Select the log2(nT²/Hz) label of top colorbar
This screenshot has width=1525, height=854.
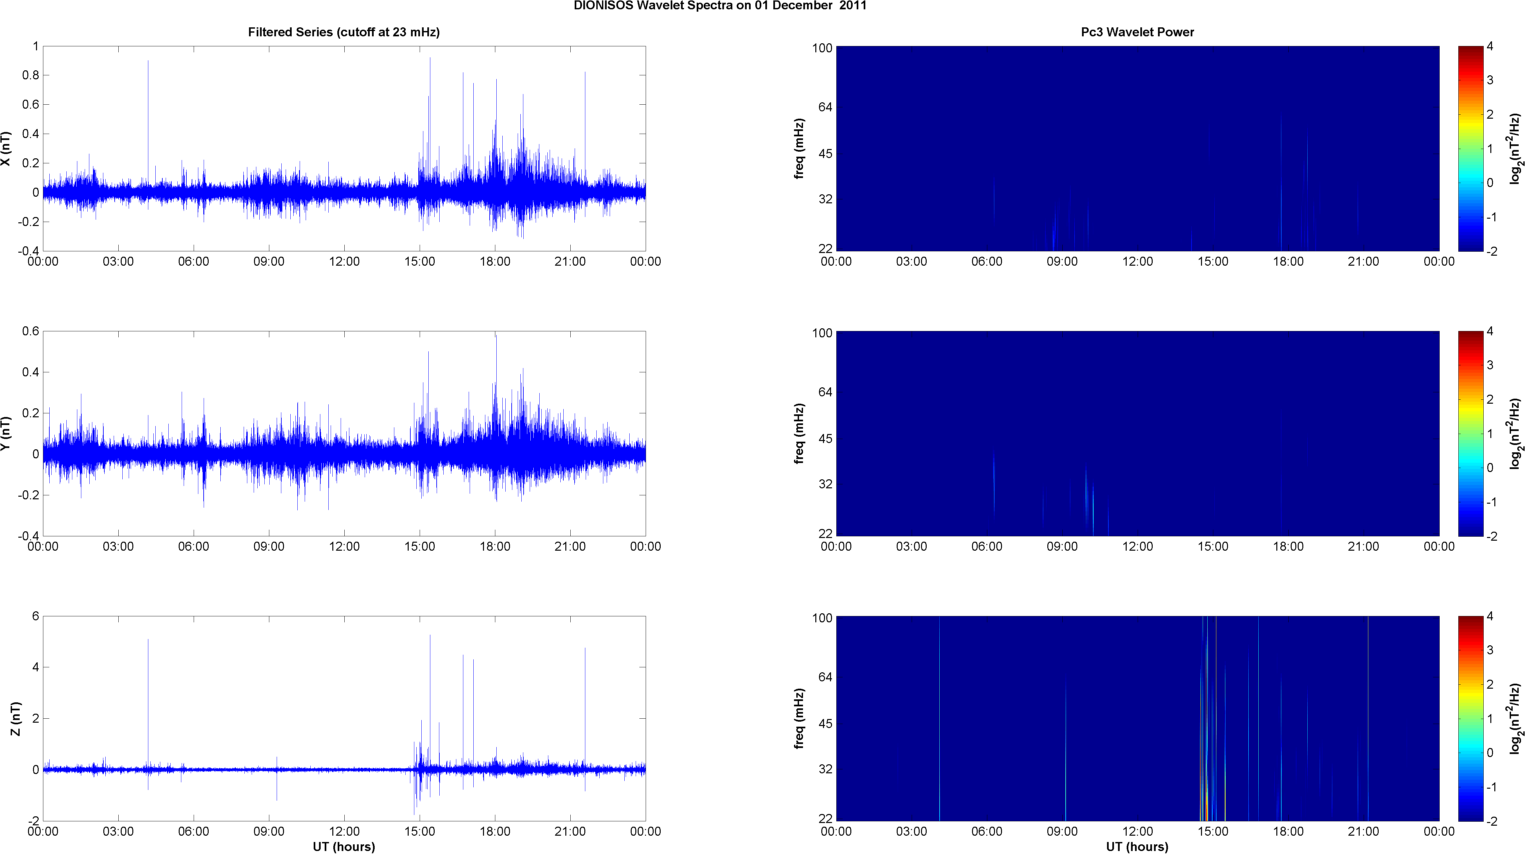[1515, 149]
